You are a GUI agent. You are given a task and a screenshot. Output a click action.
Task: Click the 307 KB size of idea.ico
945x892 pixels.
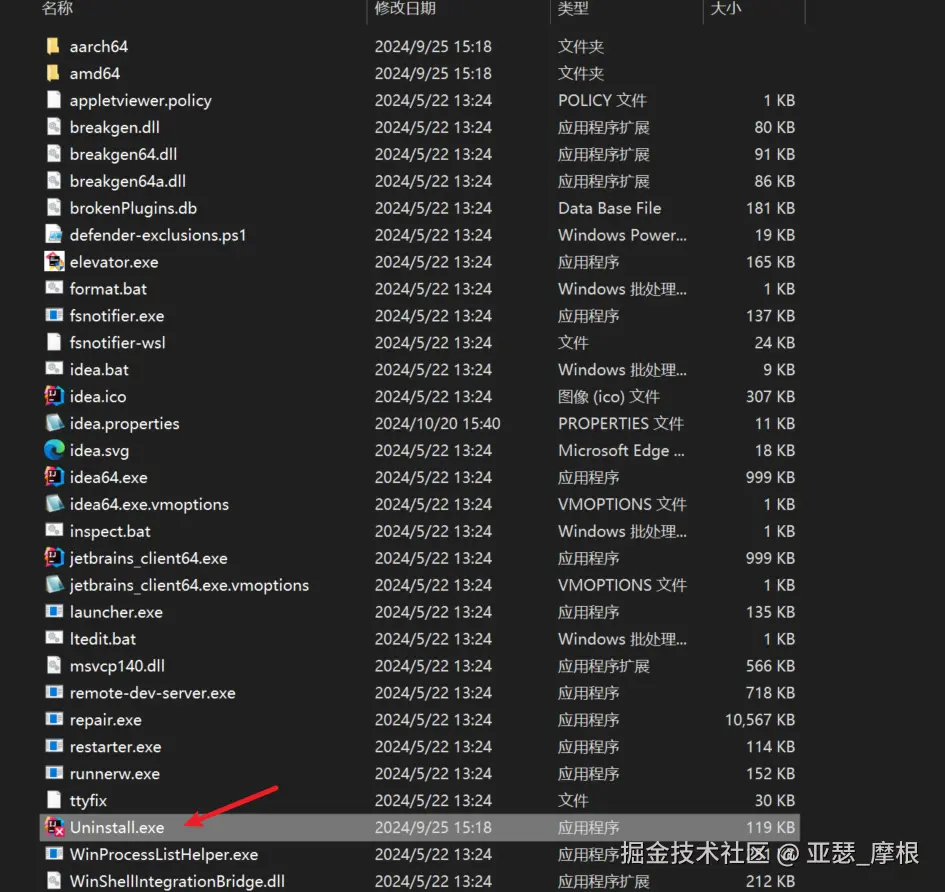(770, 397)
